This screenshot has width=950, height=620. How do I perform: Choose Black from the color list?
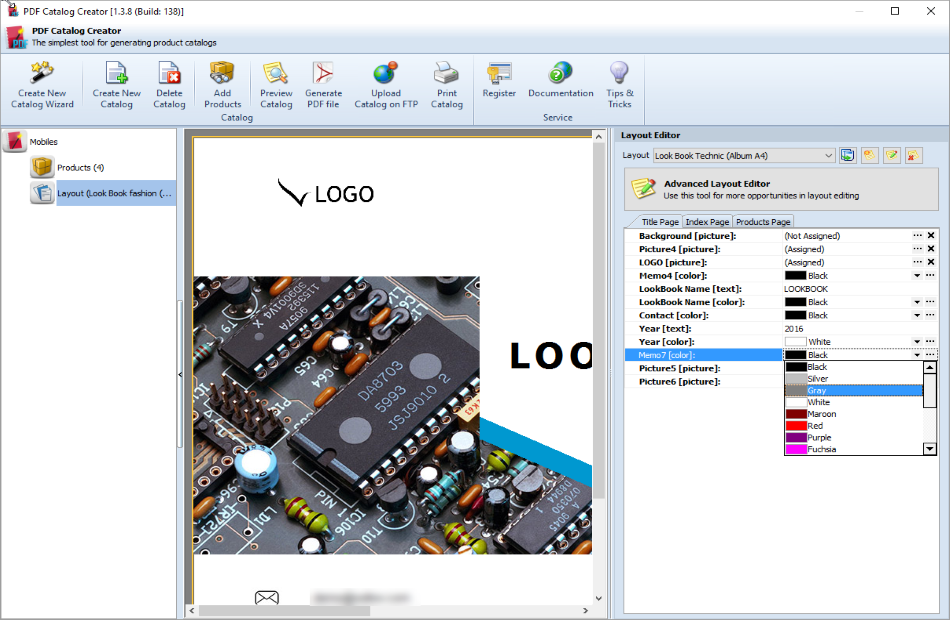pyautogui.click(x=854, y=367)
